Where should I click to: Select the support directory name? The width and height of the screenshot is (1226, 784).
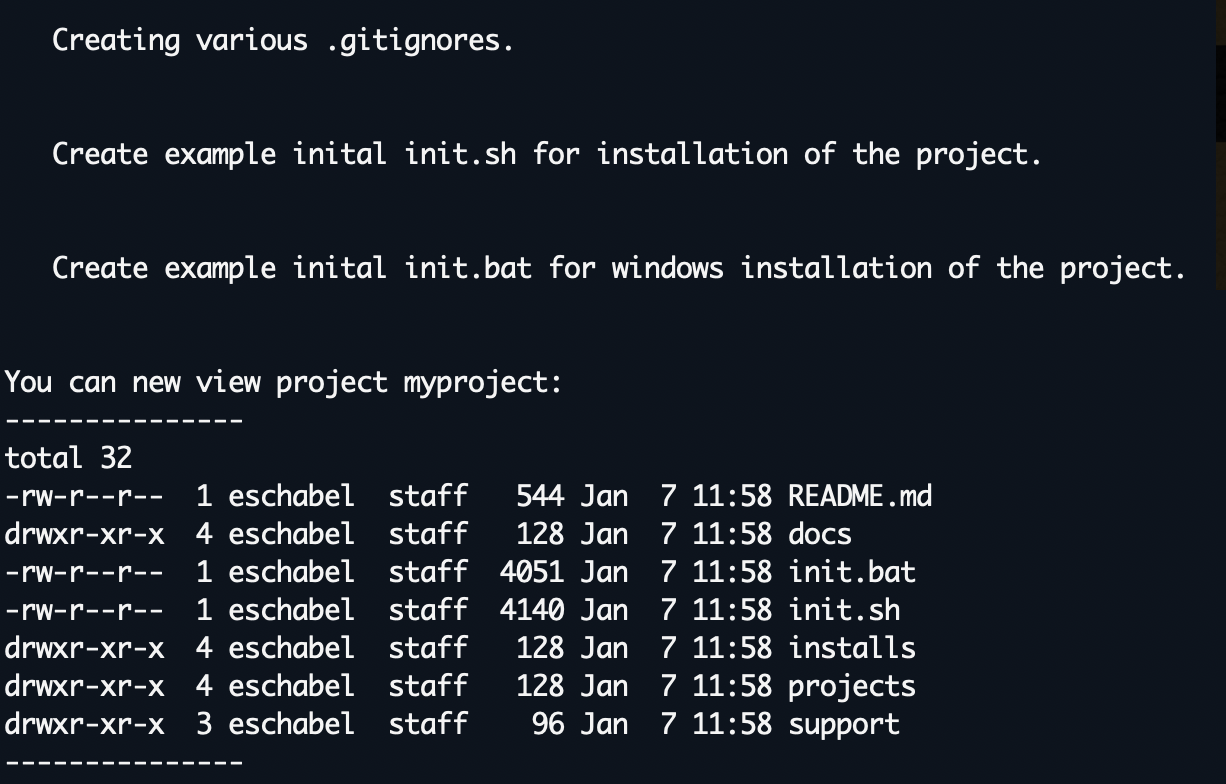(843, 724)
